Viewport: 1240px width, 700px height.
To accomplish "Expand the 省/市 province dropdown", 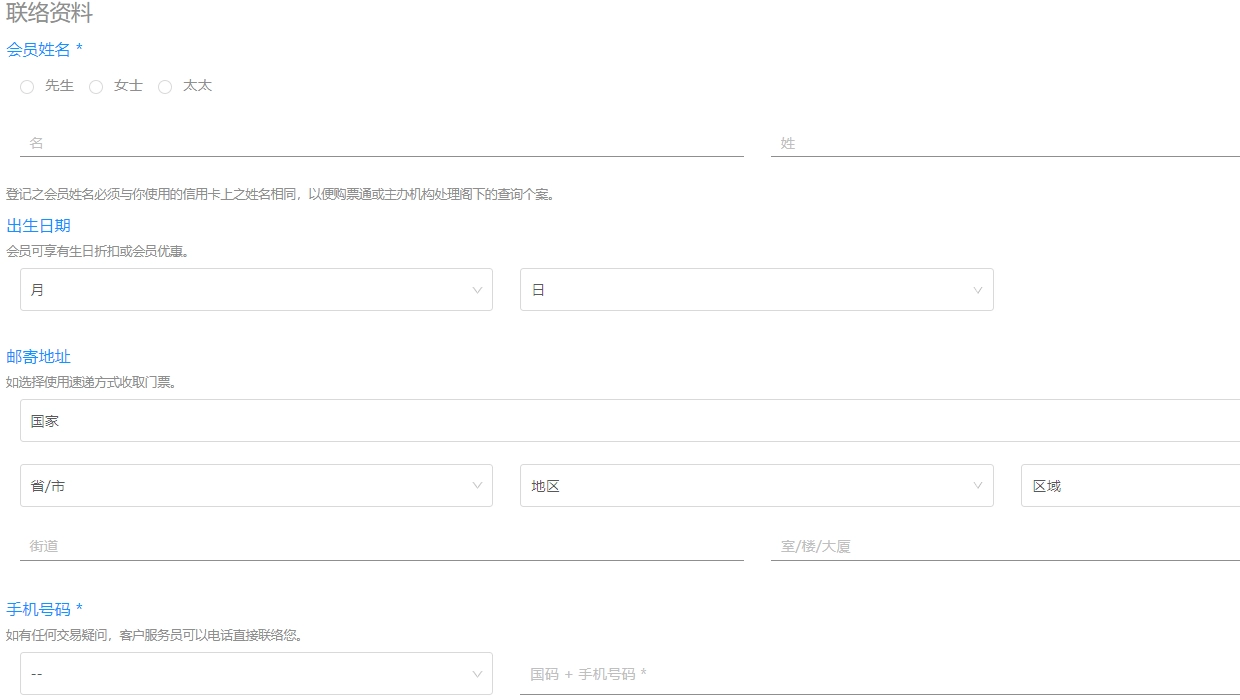I will point(255,486).
